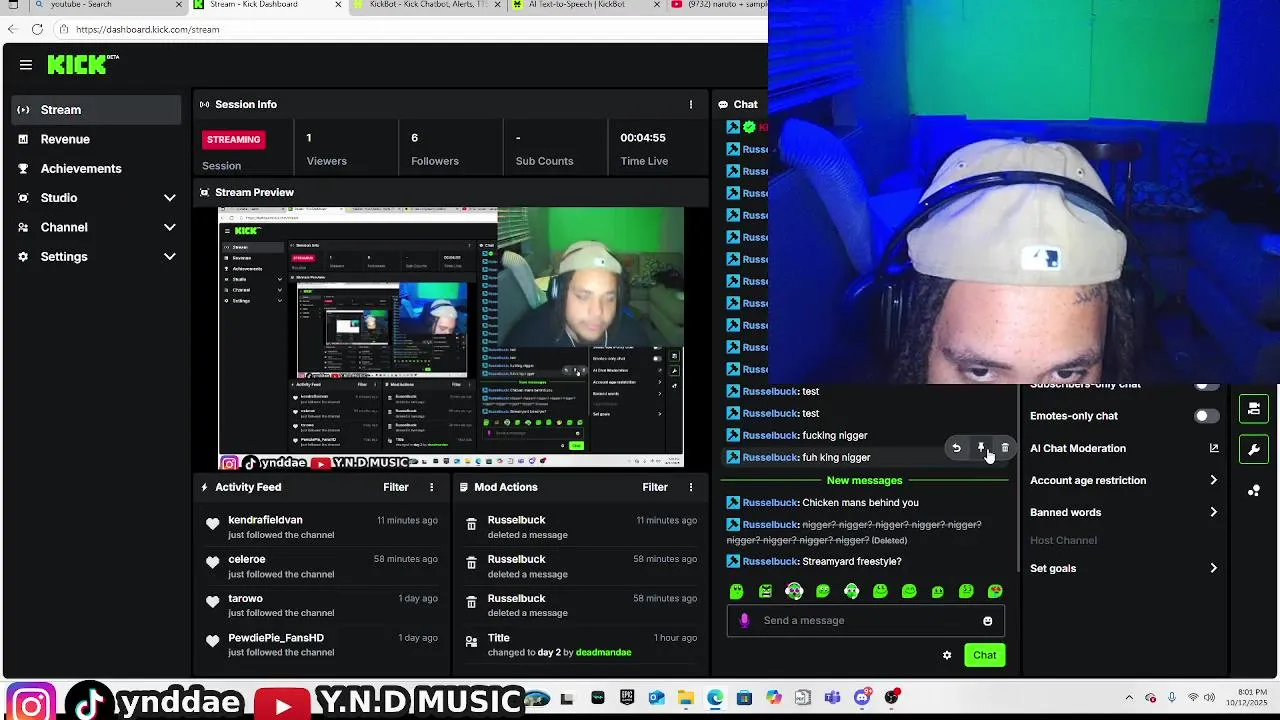Screen dimensions: 1280x720
Task: Open the Mod Actions Filter
Action: pos(655,487)
